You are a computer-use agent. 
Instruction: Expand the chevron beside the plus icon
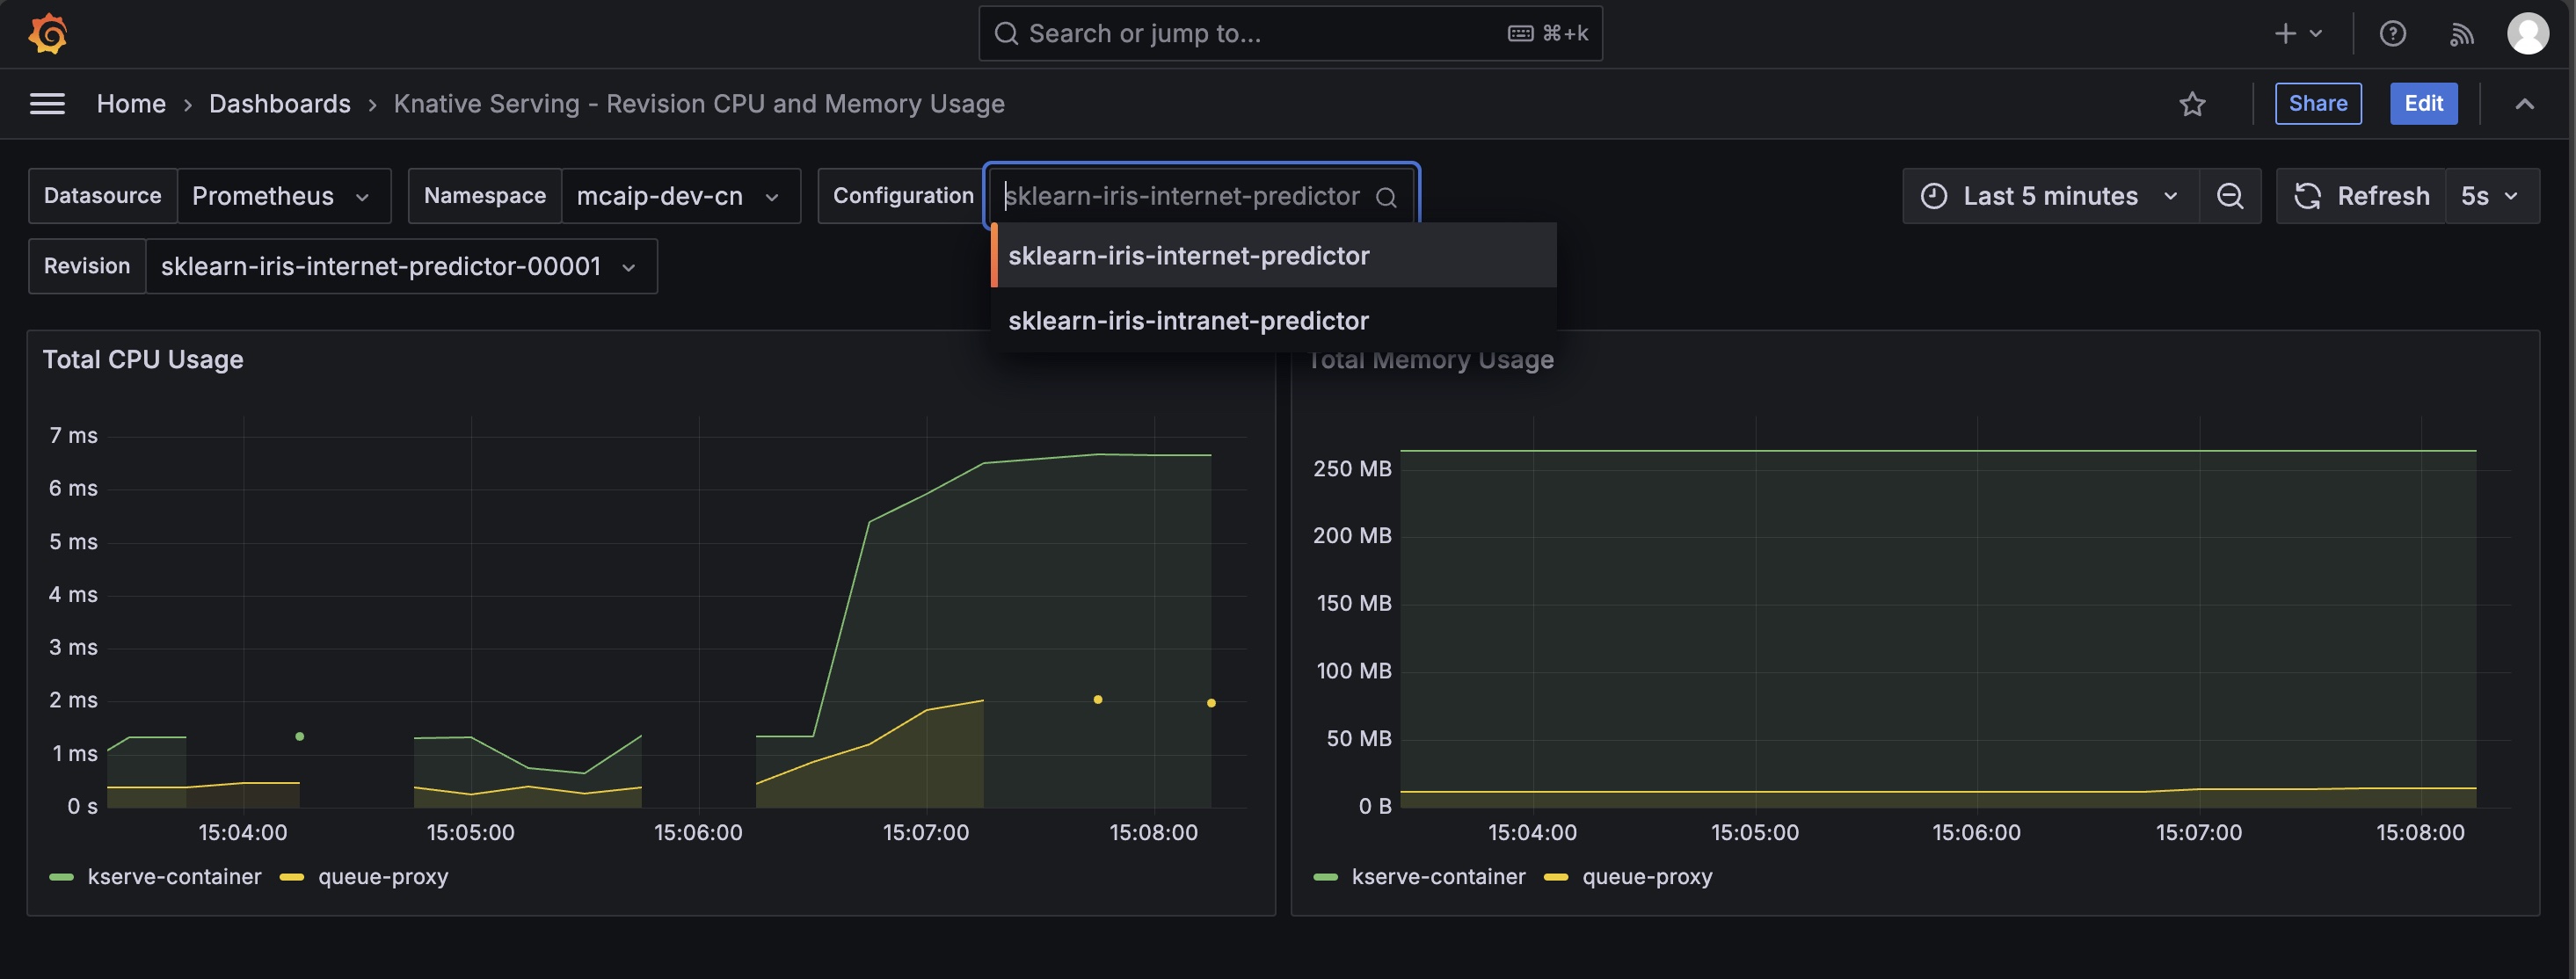[2315, 34]
